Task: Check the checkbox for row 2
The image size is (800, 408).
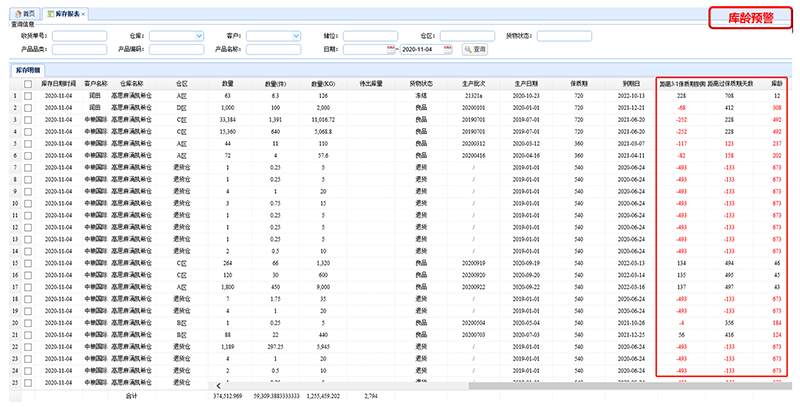Action: (x=28, y=108)
